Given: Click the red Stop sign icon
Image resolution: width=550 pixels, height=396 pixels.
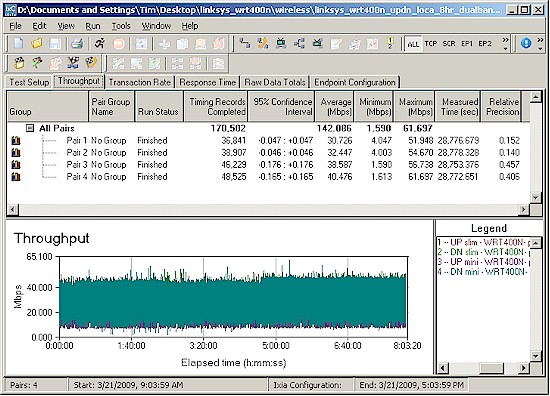Looking at the screenshot, I should tap(119, 43).
